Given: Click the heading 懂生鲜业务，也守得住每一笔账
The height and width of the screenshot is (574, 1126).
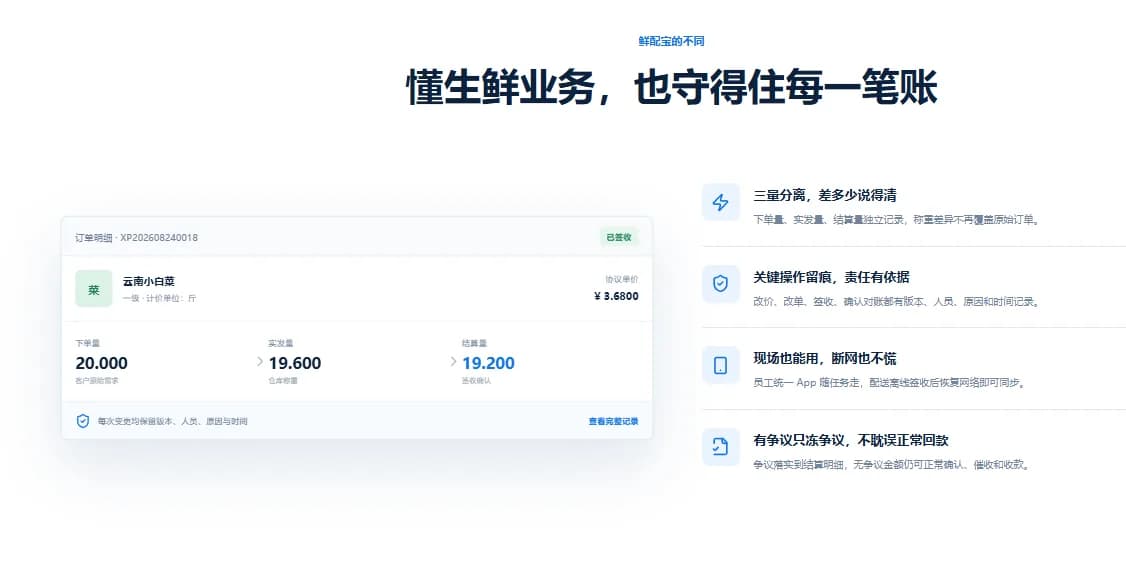Looking at the screenshot, I should pyautogui.click(x=671, y=88).
